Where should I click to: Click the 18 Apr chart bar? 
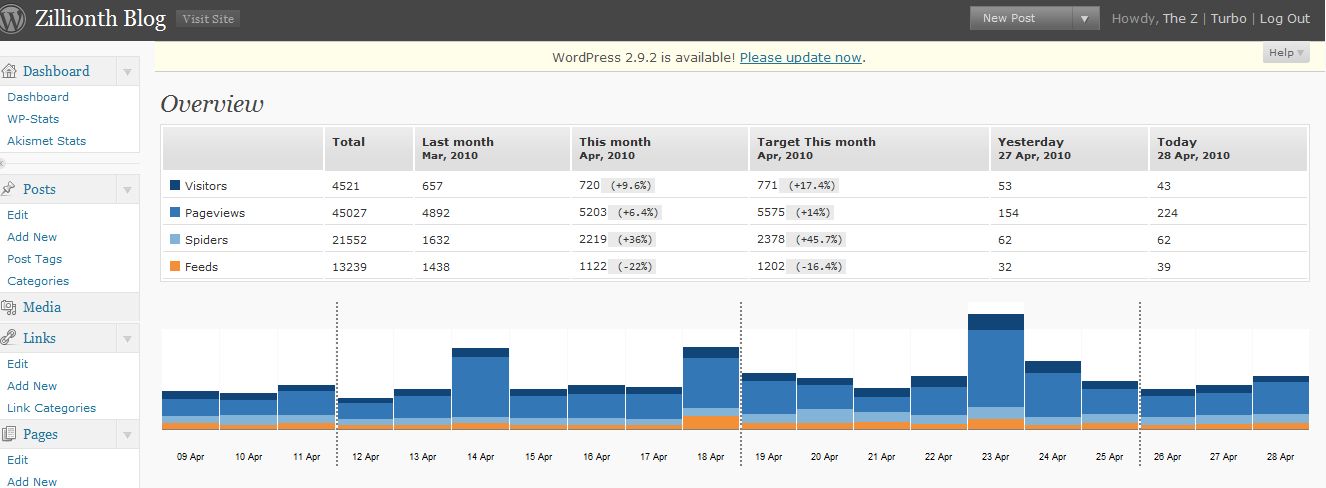(x=711, y=388)
